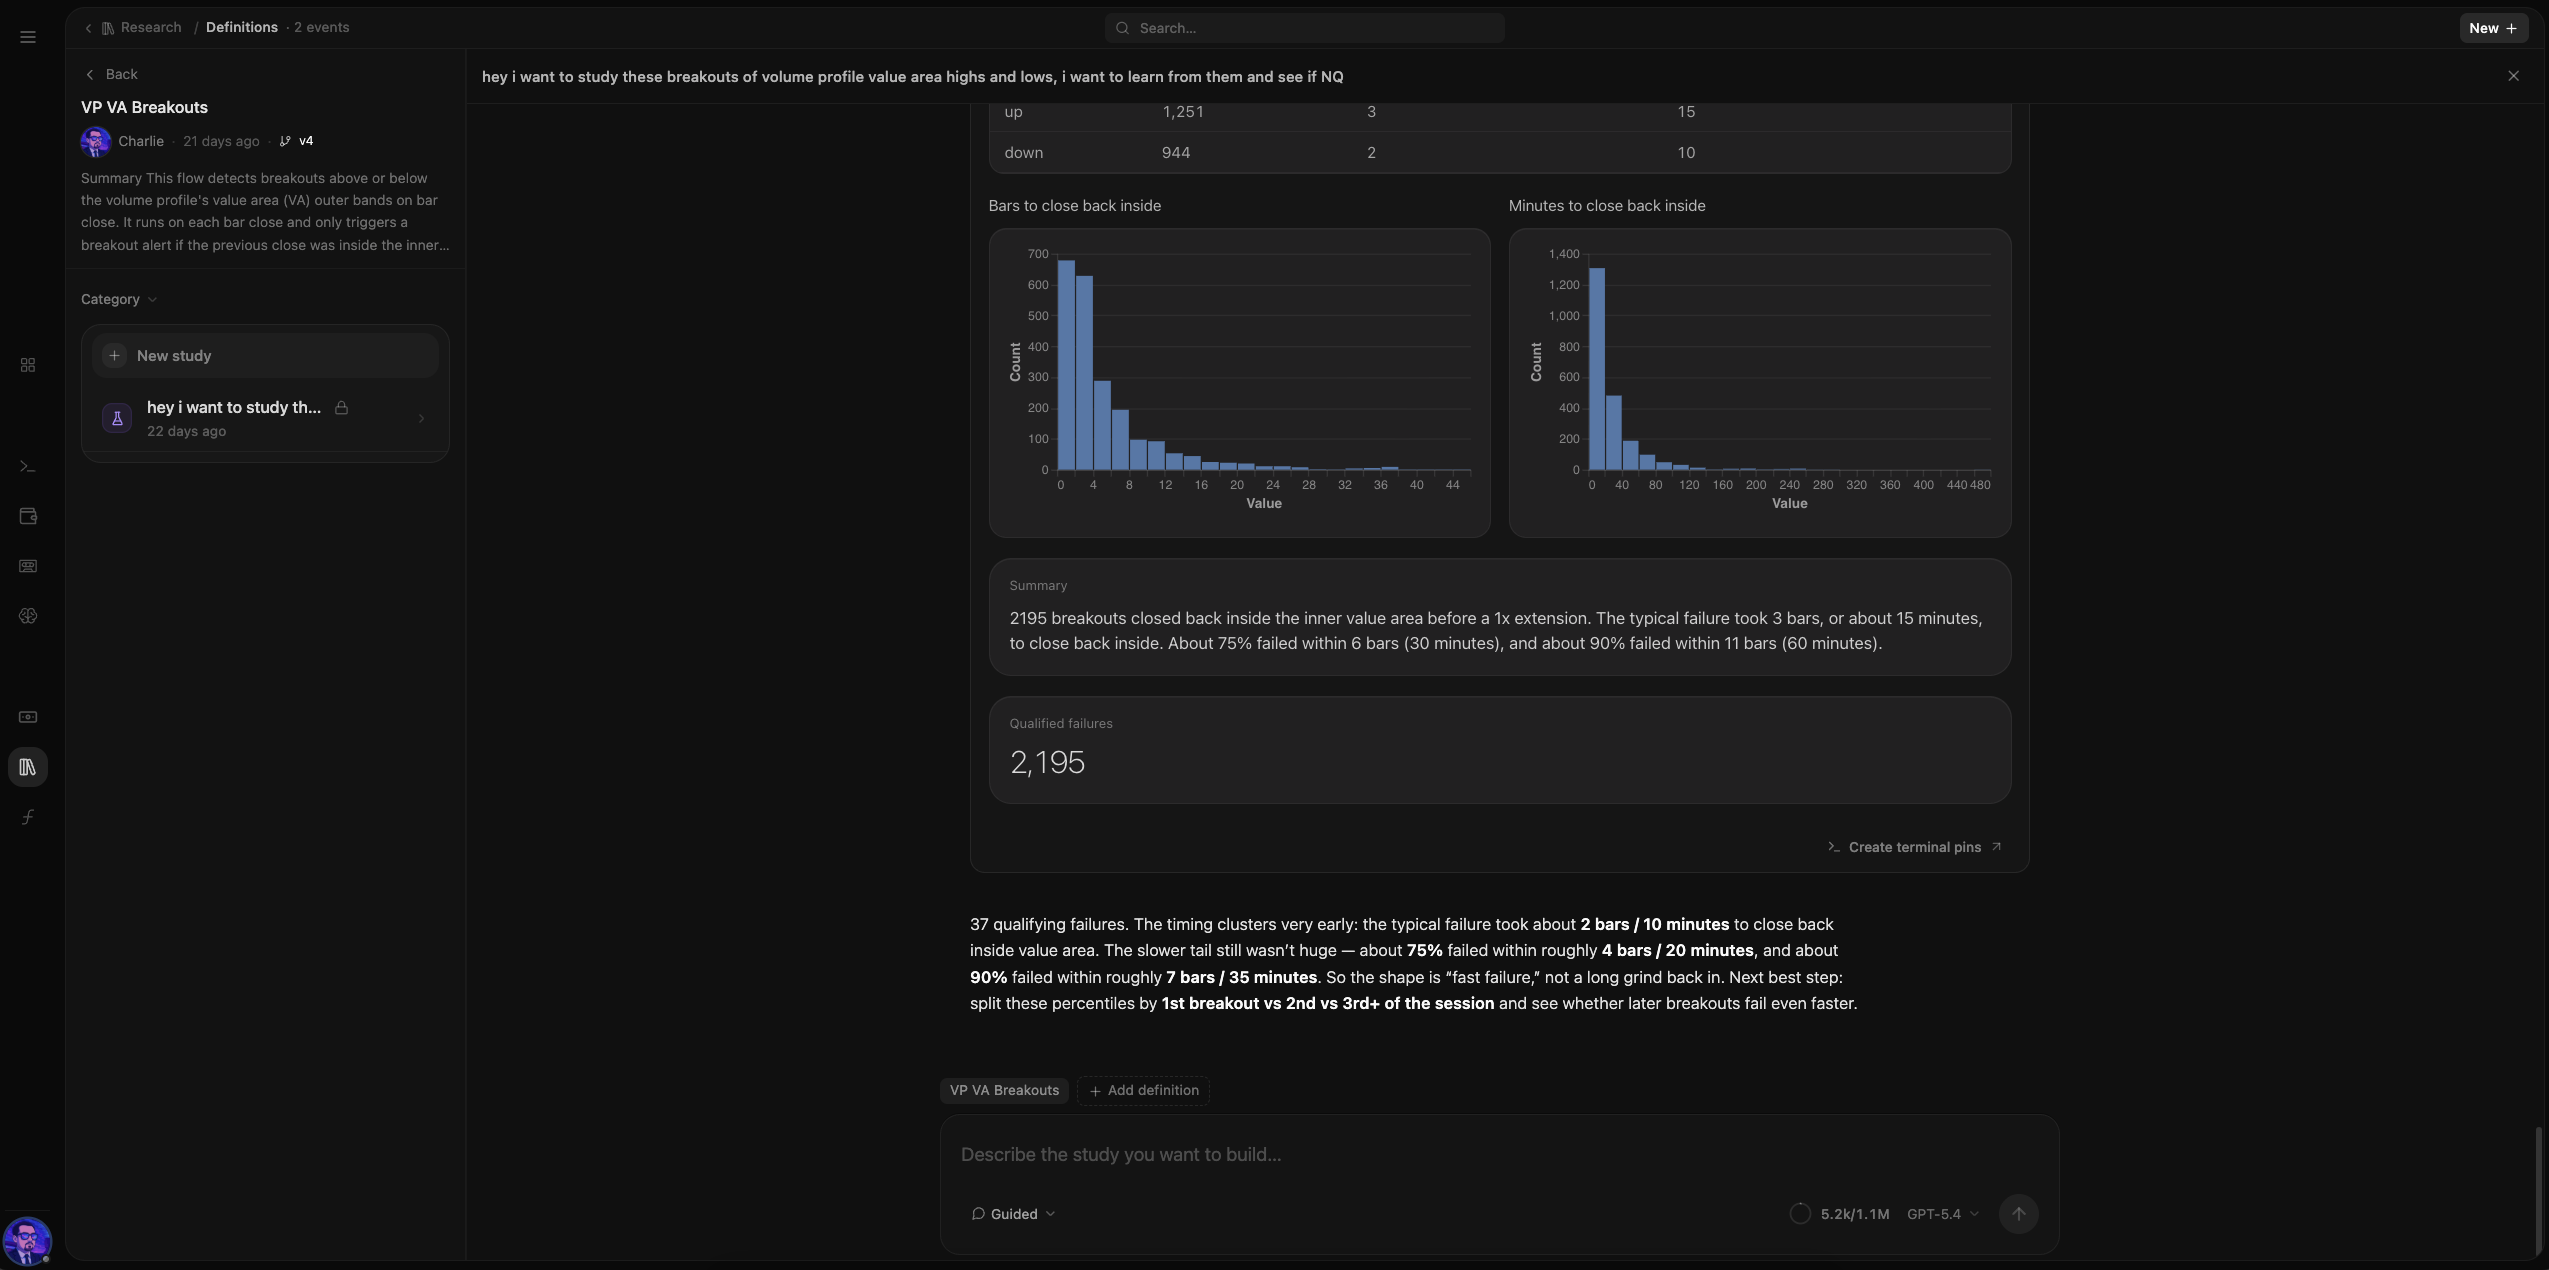
Task: Open the dashboard grid icon in the sidebar
Action: pos(28,365)
